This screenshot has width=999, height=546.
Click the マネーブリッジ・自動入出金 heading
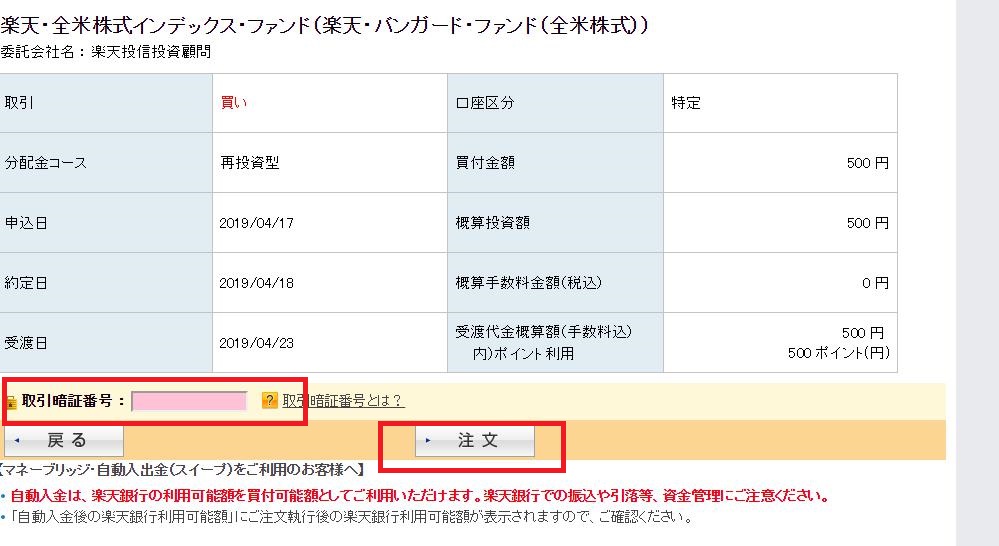(183, 470)
